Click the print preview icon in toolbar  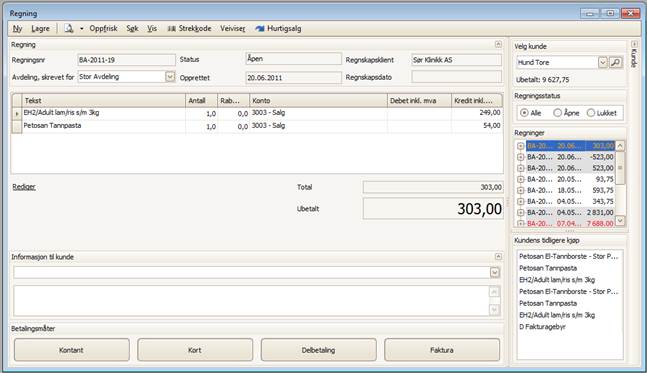(x=68, y=28)
